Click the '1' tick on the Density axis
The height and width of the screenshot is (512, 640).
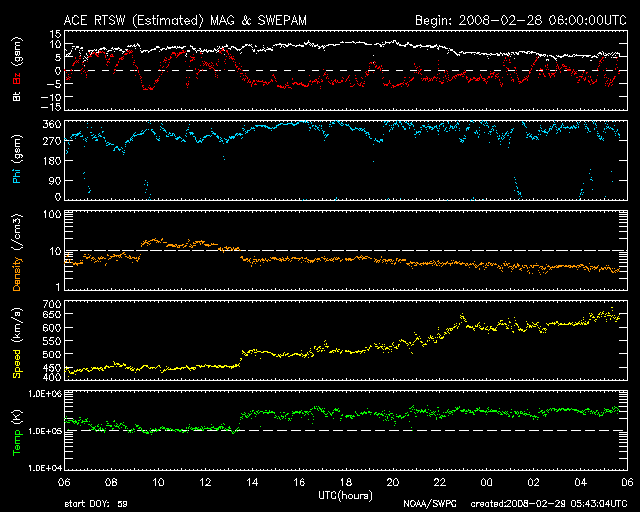pos(58,287)
